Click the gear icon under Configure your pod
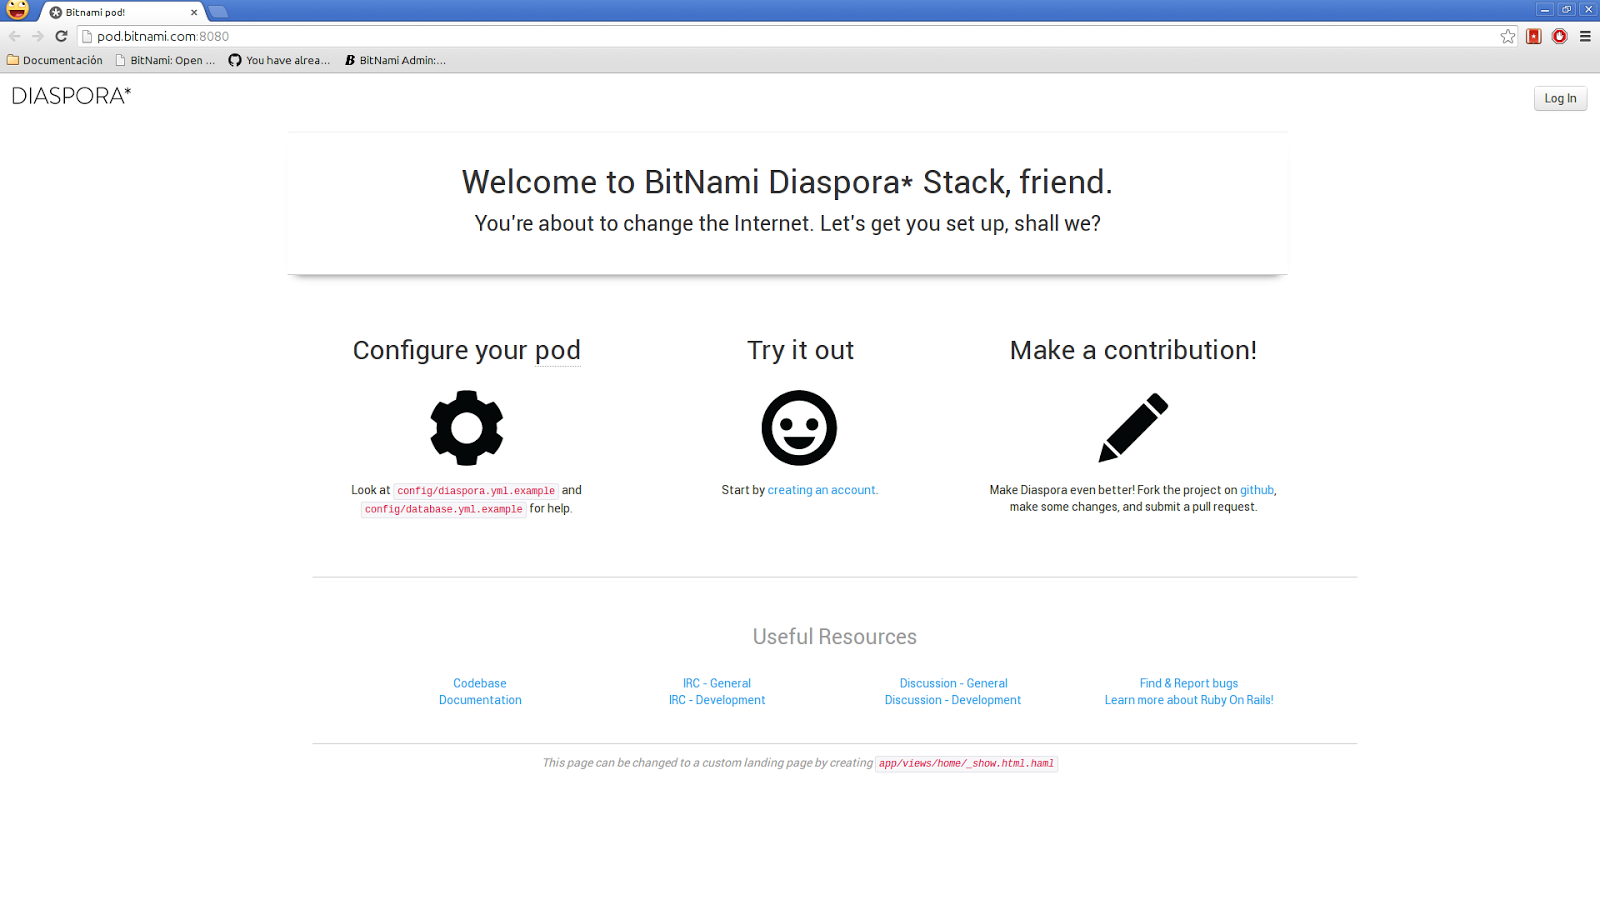Image resolution: width=1600 pixels, height=900 pixels. [x=466, y=428]
